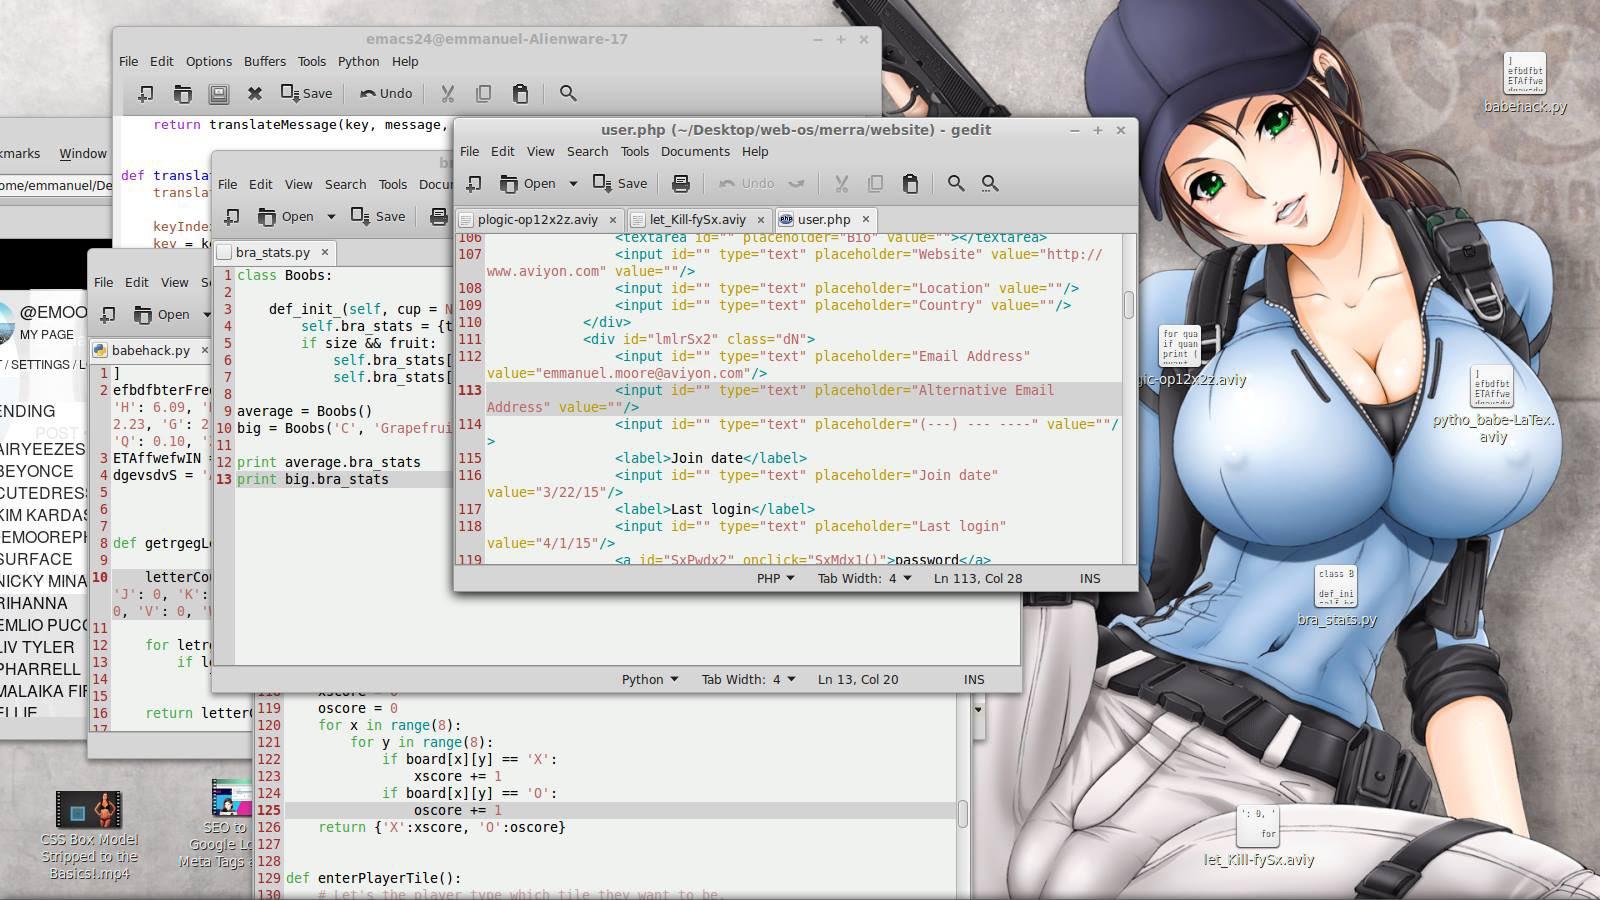Open Tab Width 4 dropdown in user.php gedit
The image size is (1600, 900).
click(864, 579)
